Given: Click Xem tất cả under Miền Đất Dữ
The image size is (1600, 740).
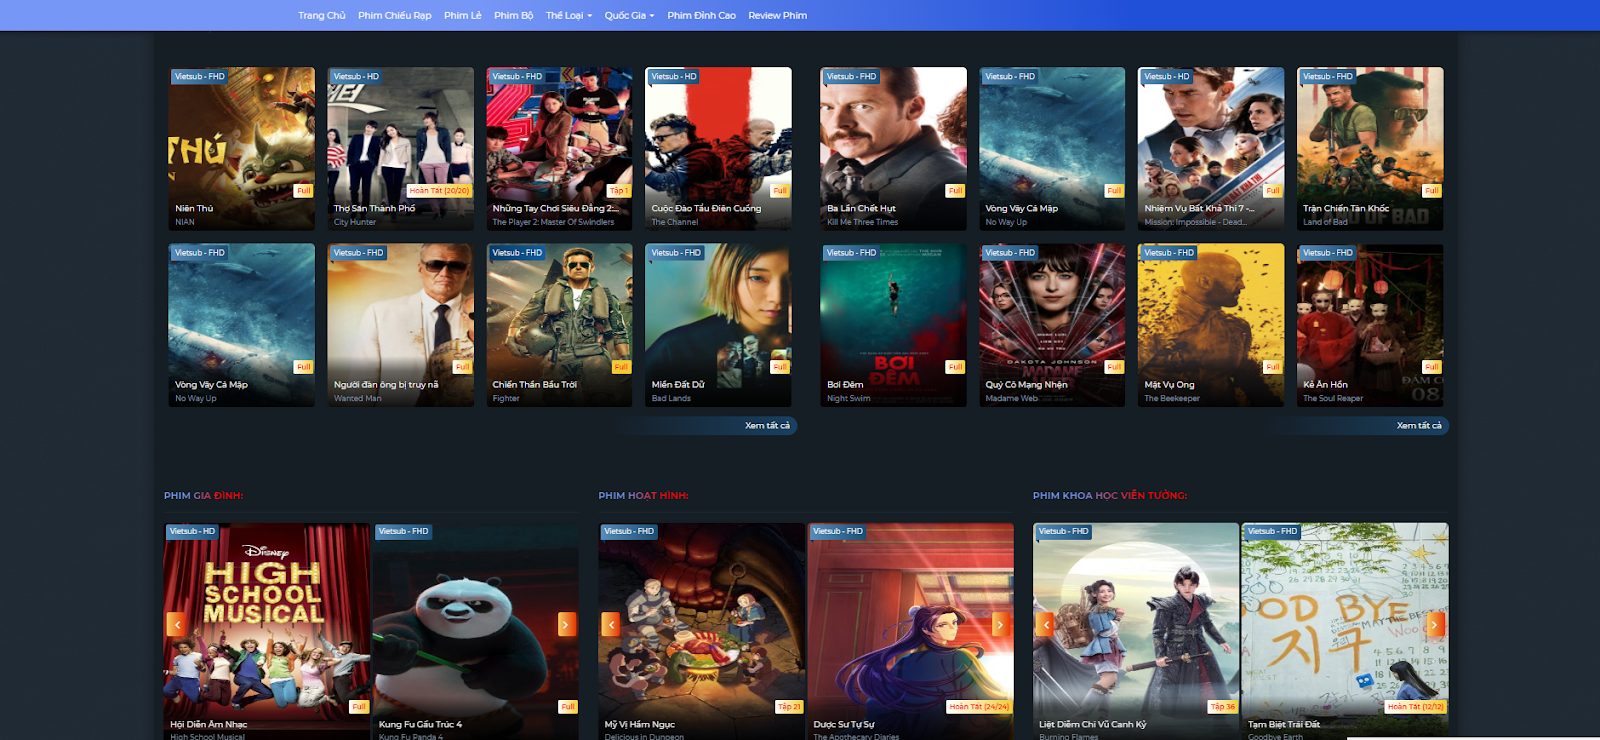Looking at the screenshot, I should [x=767, y=426].
